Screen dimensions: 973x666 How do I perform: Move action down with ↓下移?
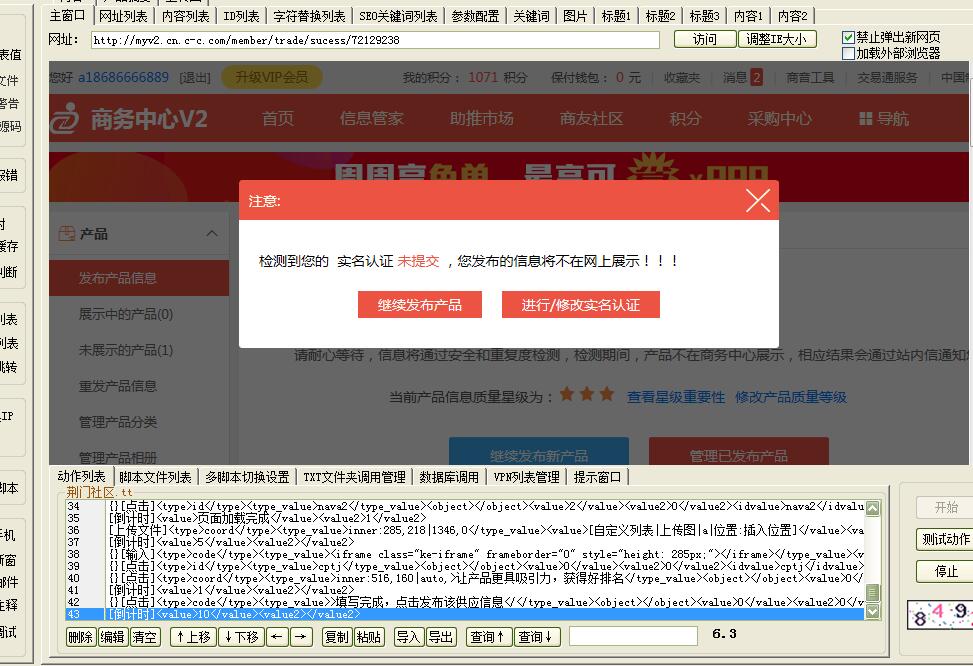[x=241, y=637]
